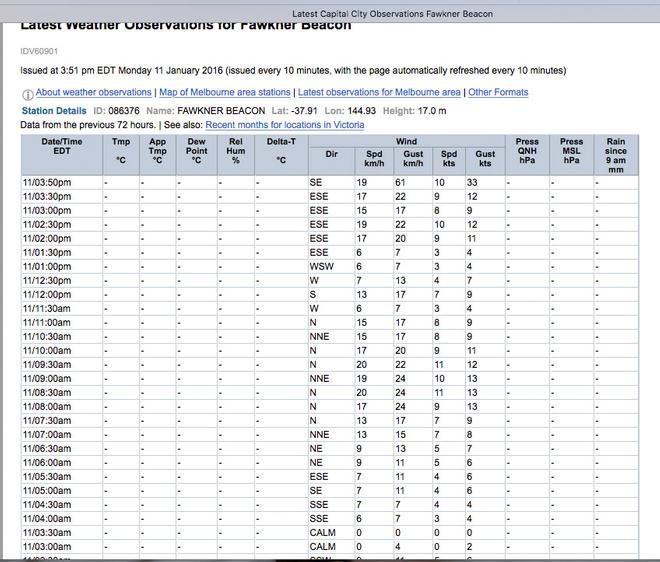Select the 11/02:30pm row time cell
Screen dimensions: 660x562
pos(61,225)
